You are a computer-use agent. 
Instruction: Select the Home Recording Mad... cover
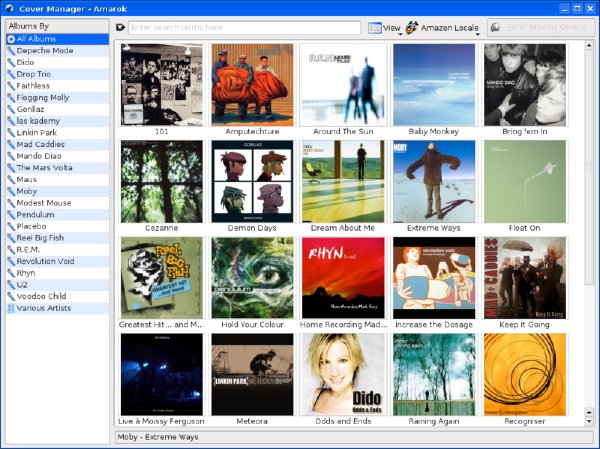(x=343, y=278)
